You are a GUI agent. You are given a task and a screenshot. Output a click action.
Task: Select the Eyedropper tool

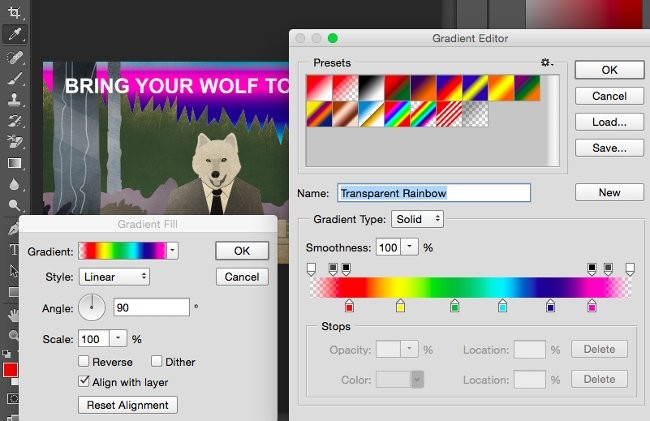[x=14, y=34]
